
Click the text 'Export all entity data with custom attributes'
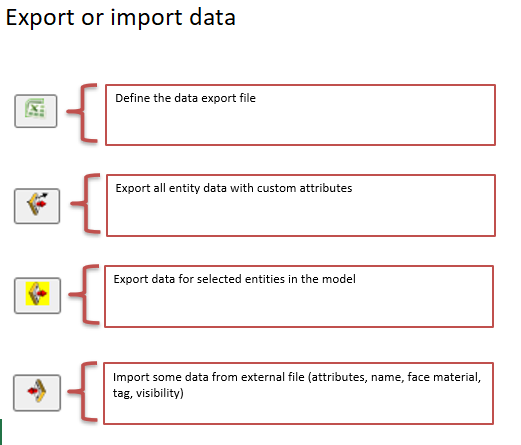tap(234, 188)
